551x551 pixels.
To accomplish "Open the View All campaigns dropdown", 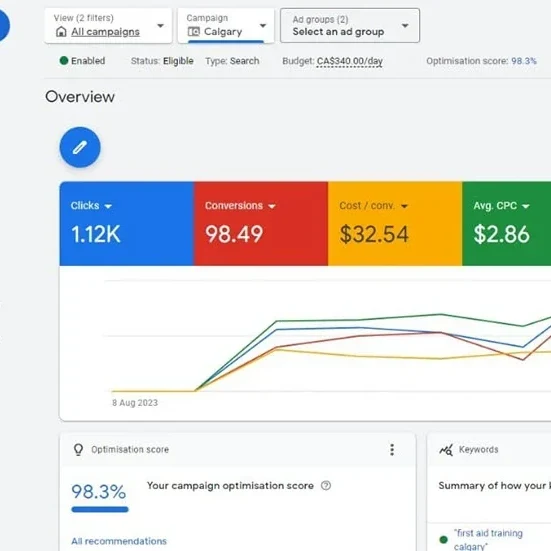I will pos(108,26).
